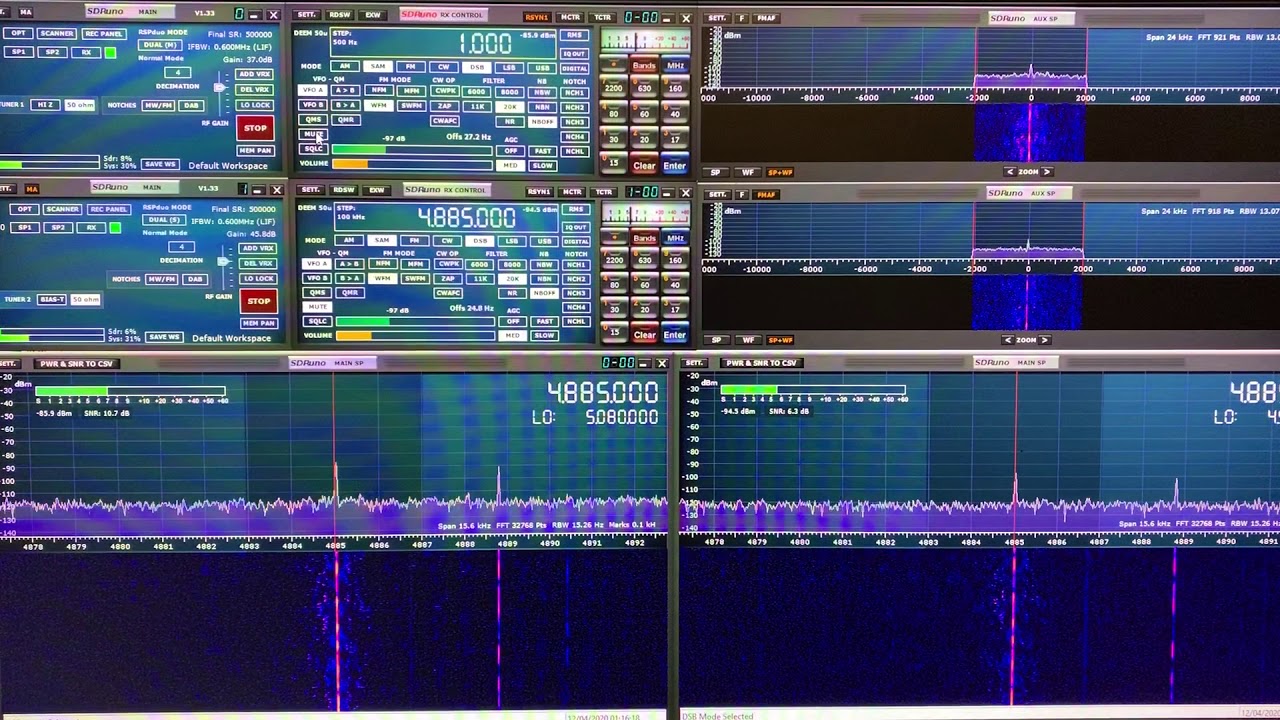Switch upper AUX SP to WF view

[747, 172]
